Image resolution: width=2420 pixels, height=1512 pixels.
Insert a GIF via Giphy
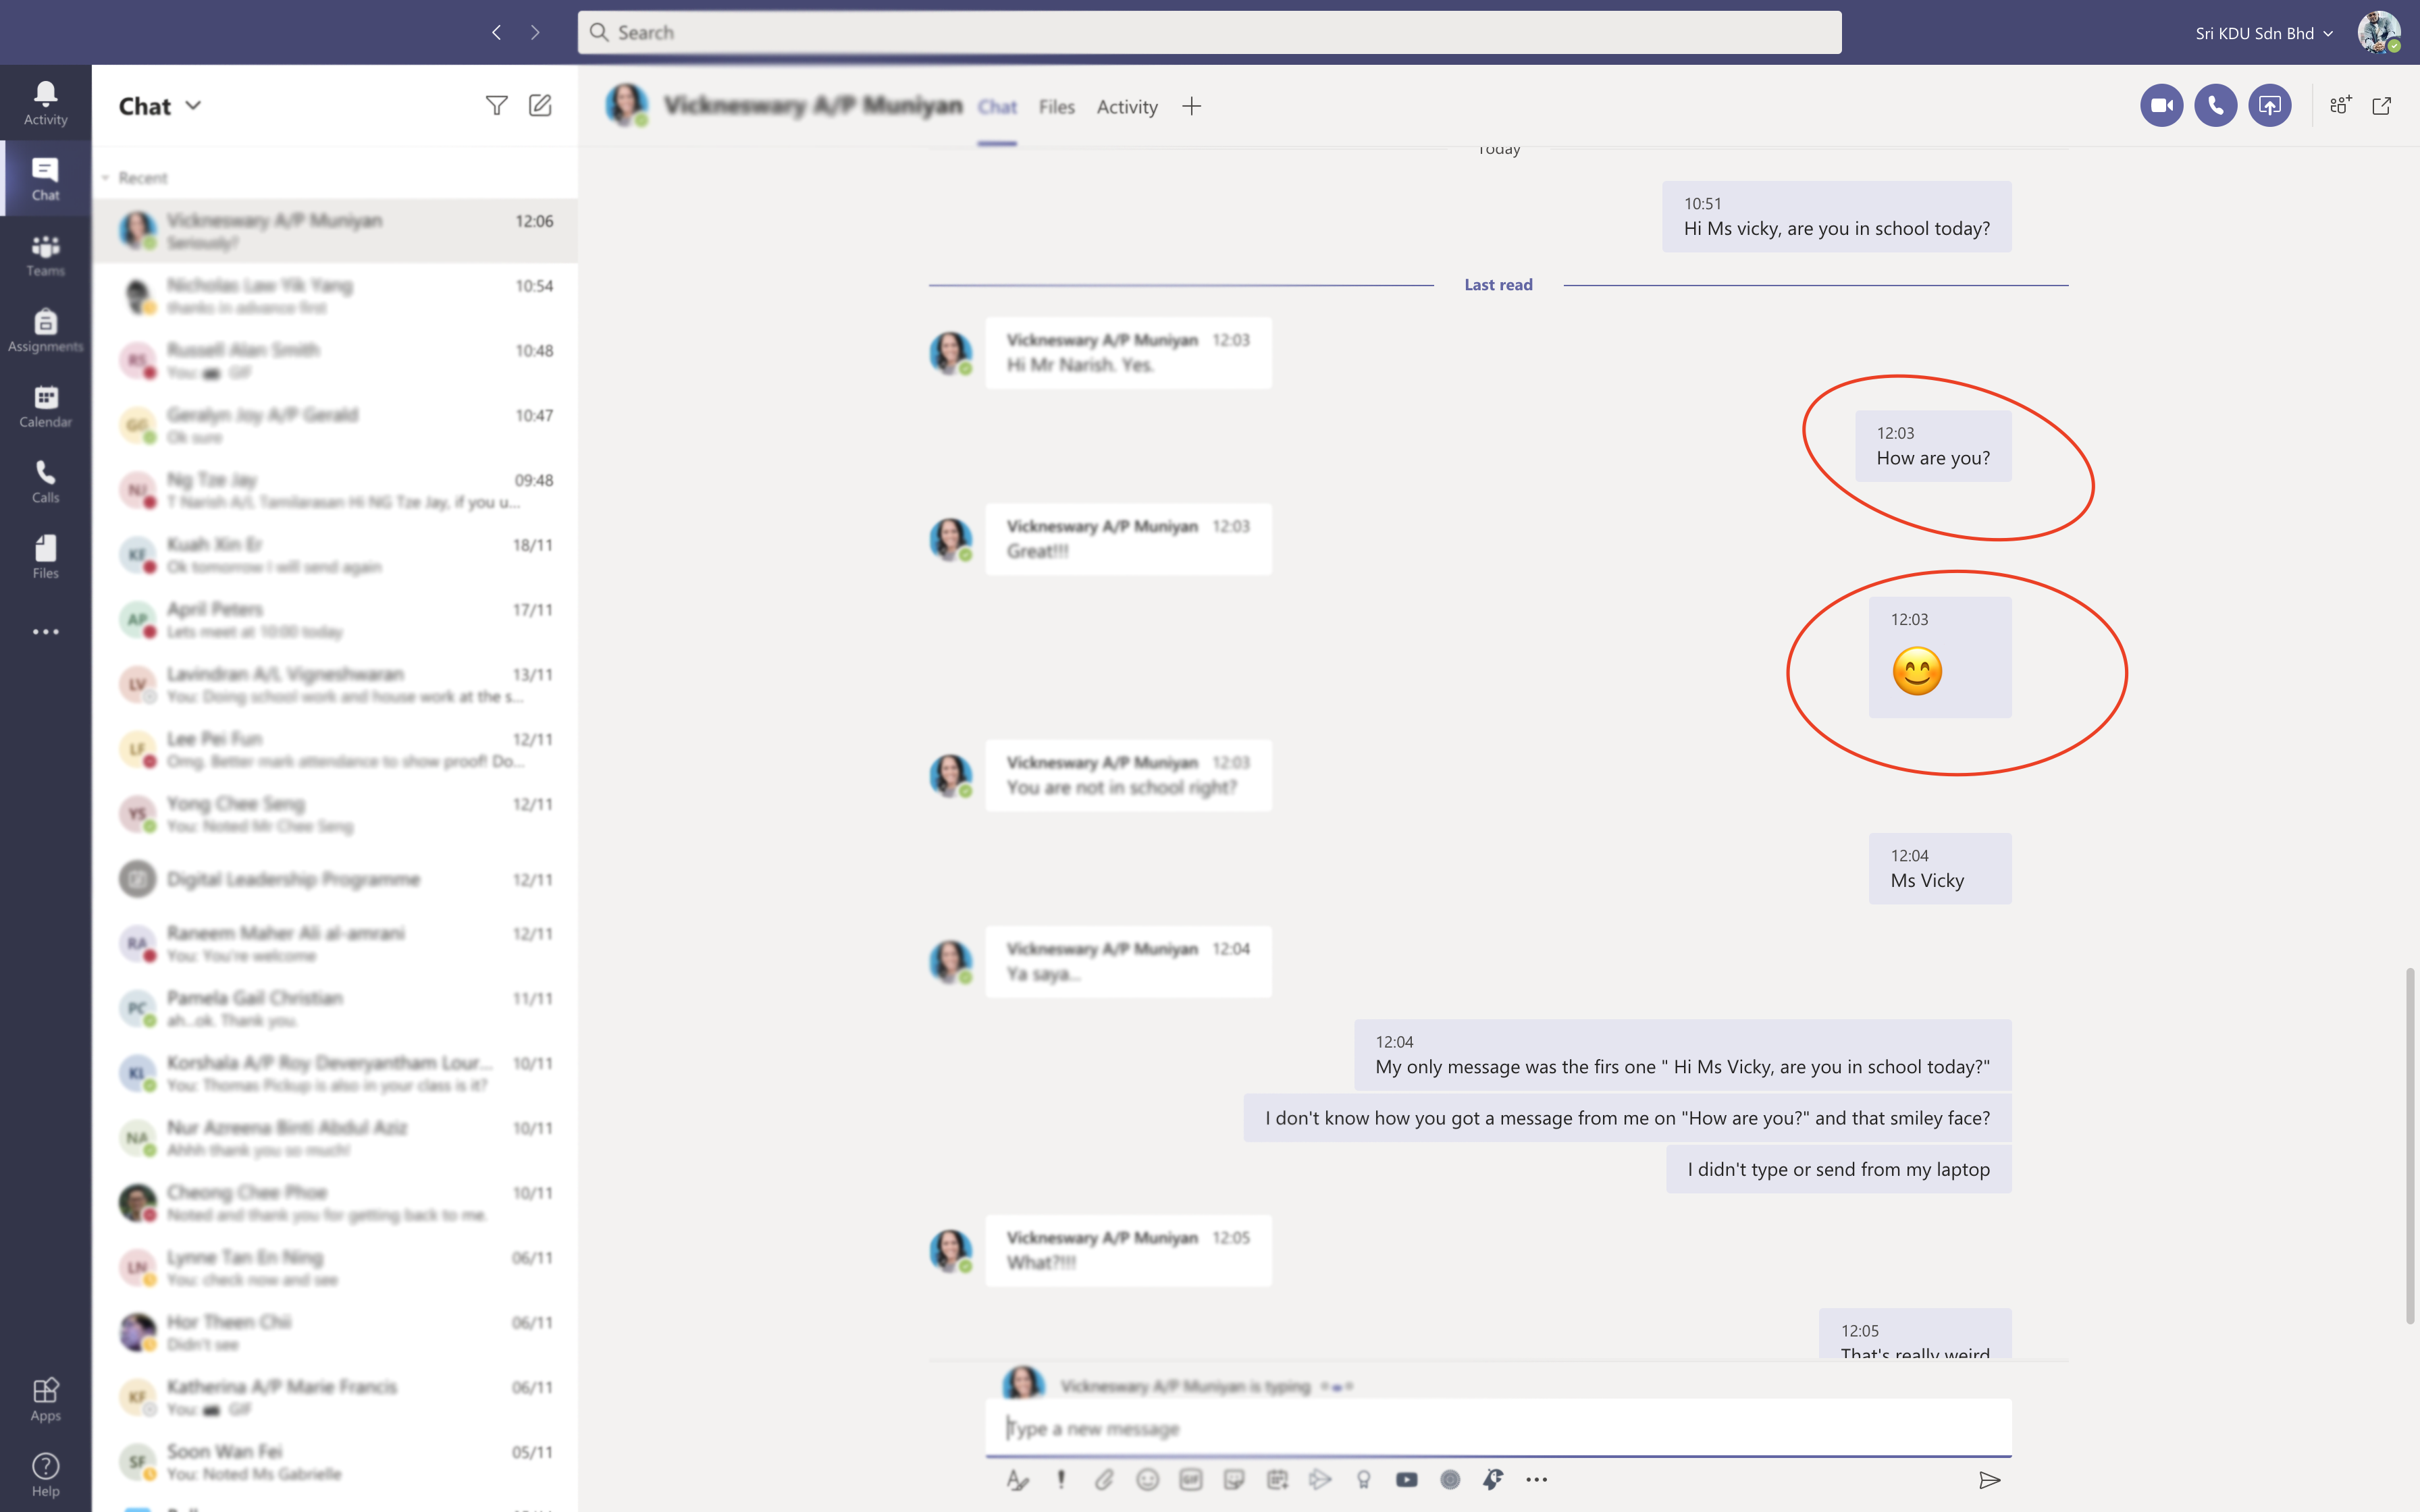1190,1480
